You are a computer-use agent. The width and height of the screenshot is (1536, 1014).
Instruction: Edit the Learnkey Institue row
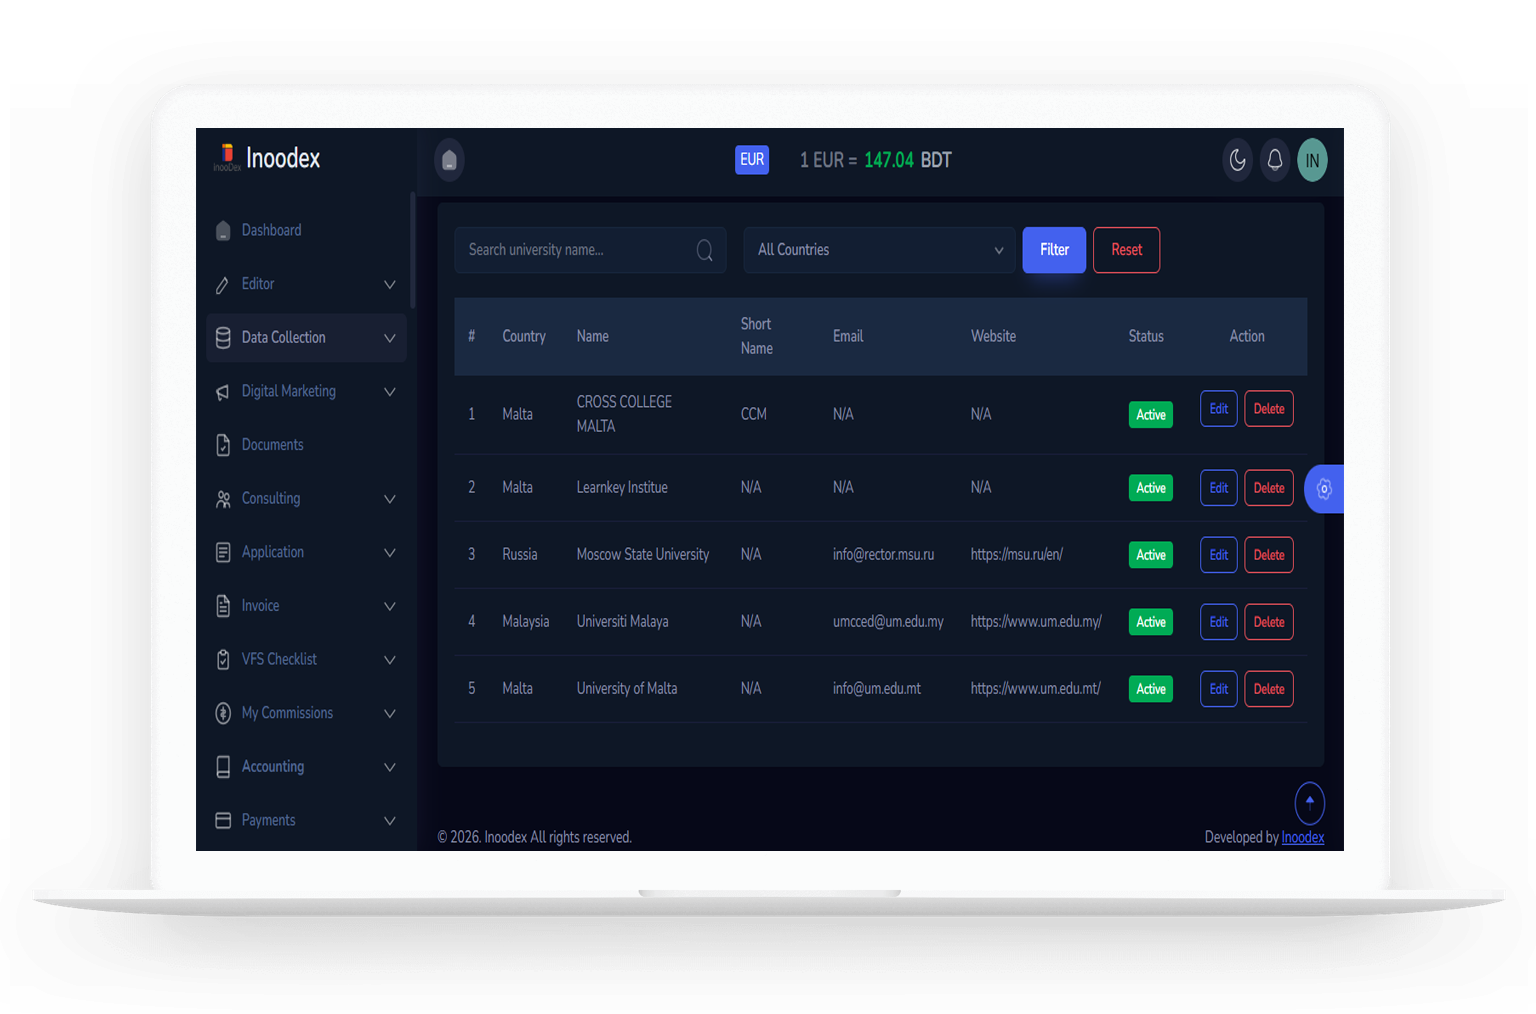coord(1219,488)
